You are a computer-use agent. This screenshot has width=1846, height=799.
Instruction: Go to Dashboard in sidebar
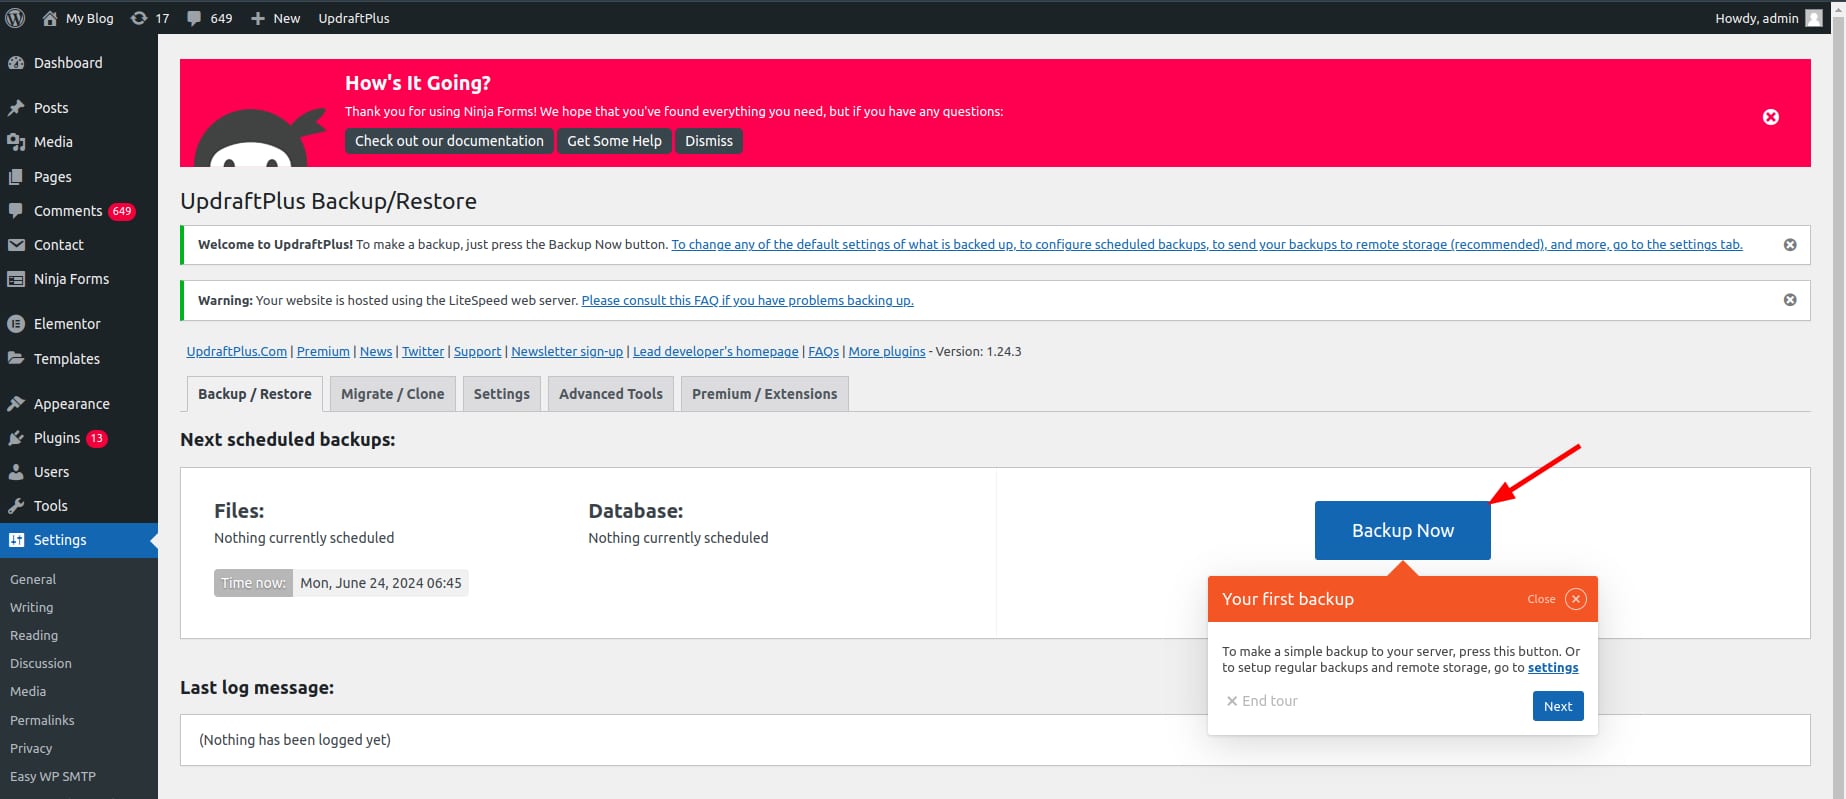[67, 63]
